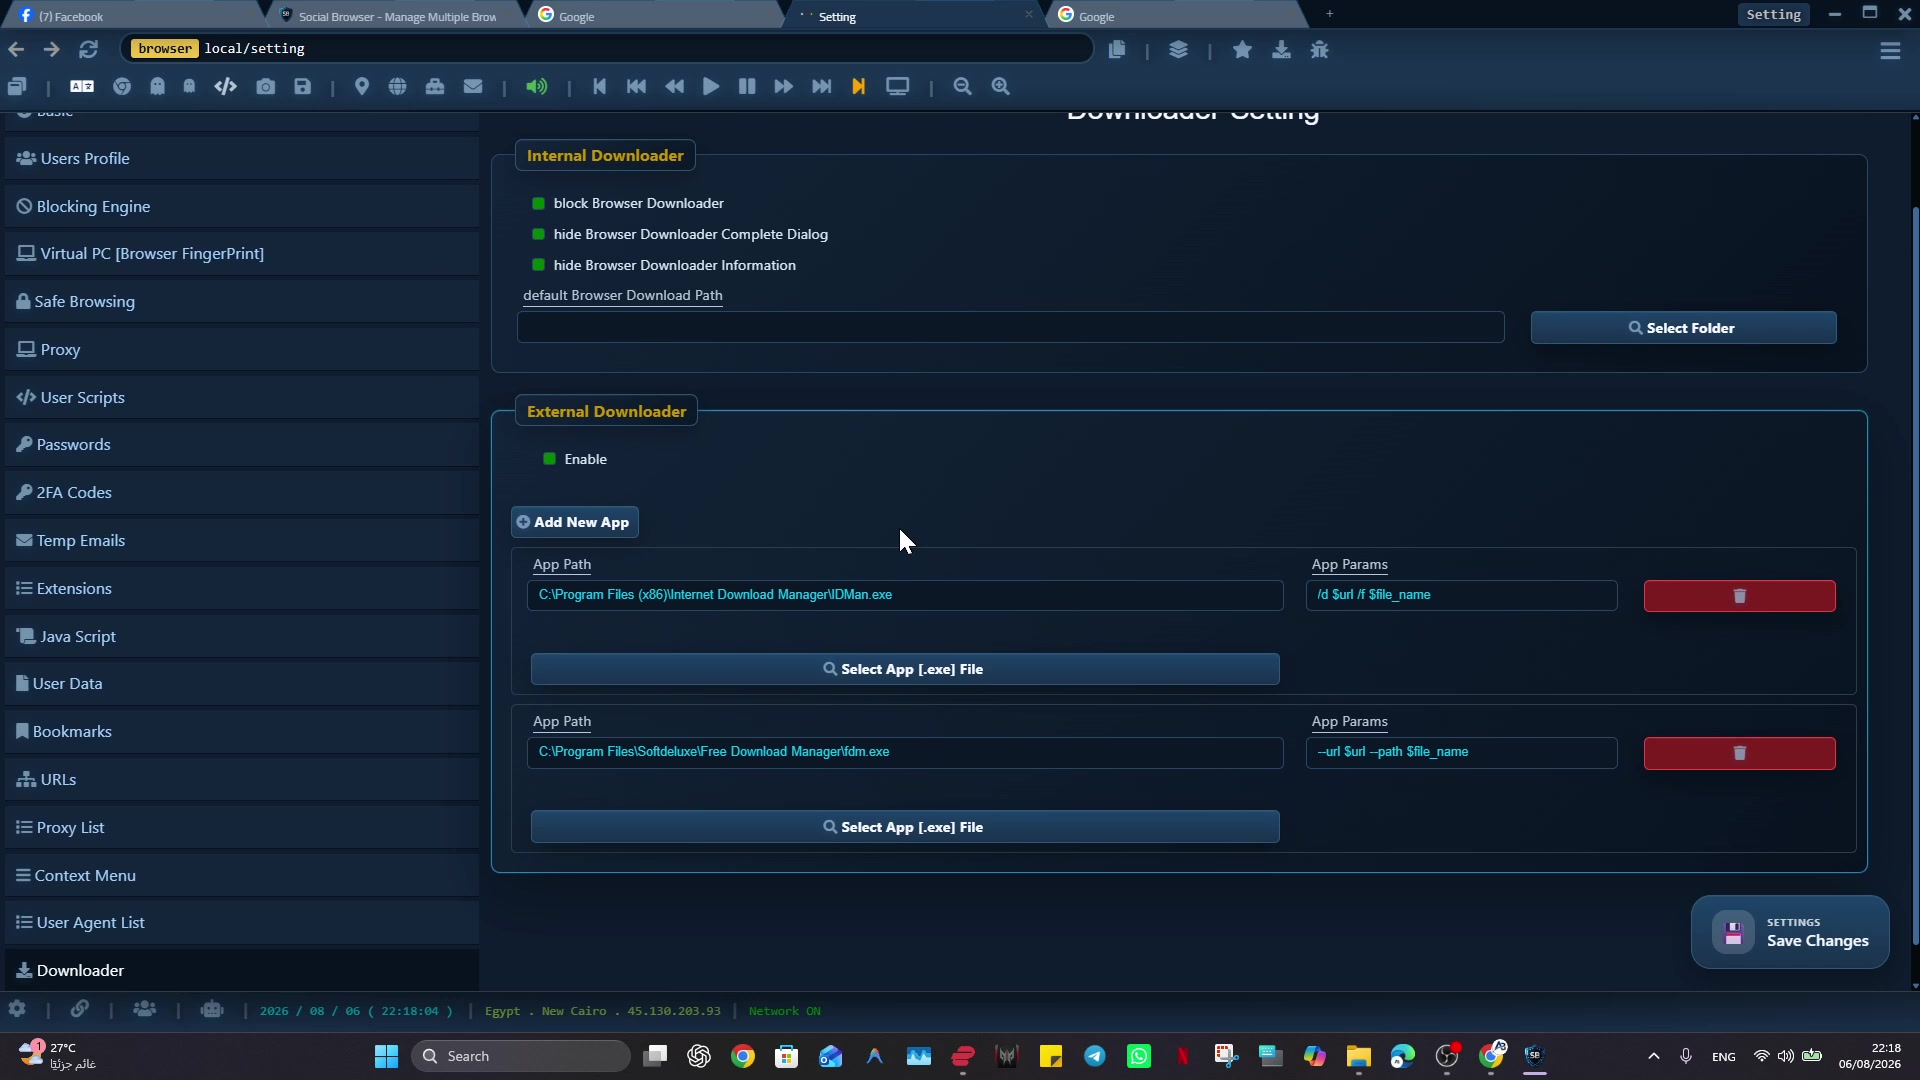
Task: Click the monitor display icon in the toolbar
Action: (898, 87)
